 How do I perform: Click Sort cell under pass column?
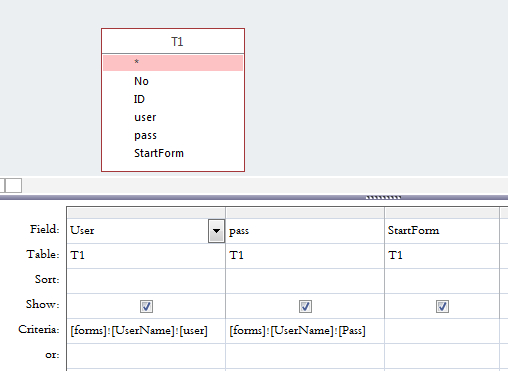(x=305, y=281)
